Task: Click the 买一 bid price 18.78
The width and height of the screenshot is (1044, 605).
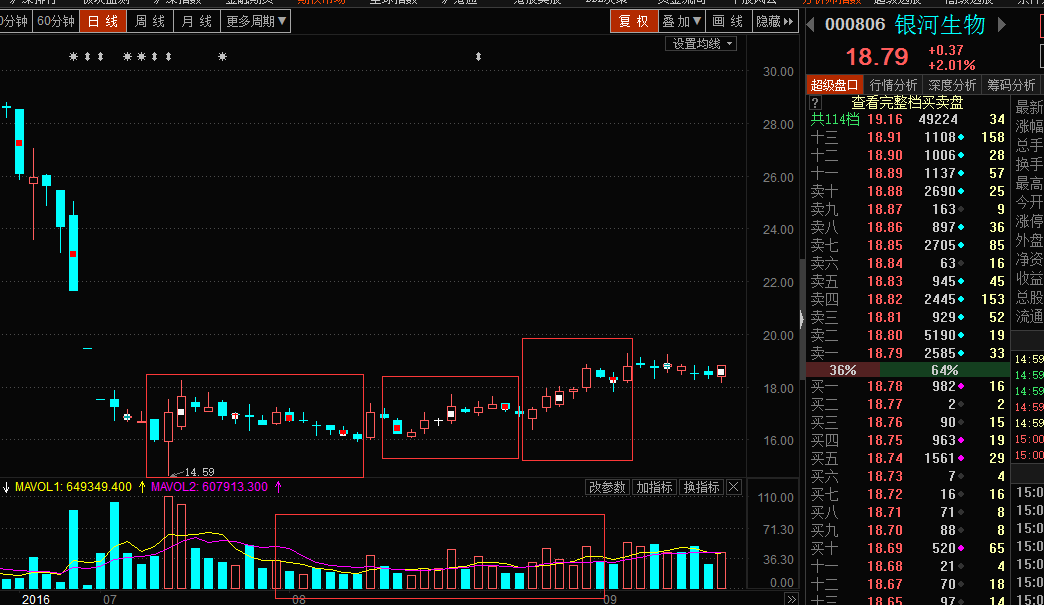Action: pos(885,386)
